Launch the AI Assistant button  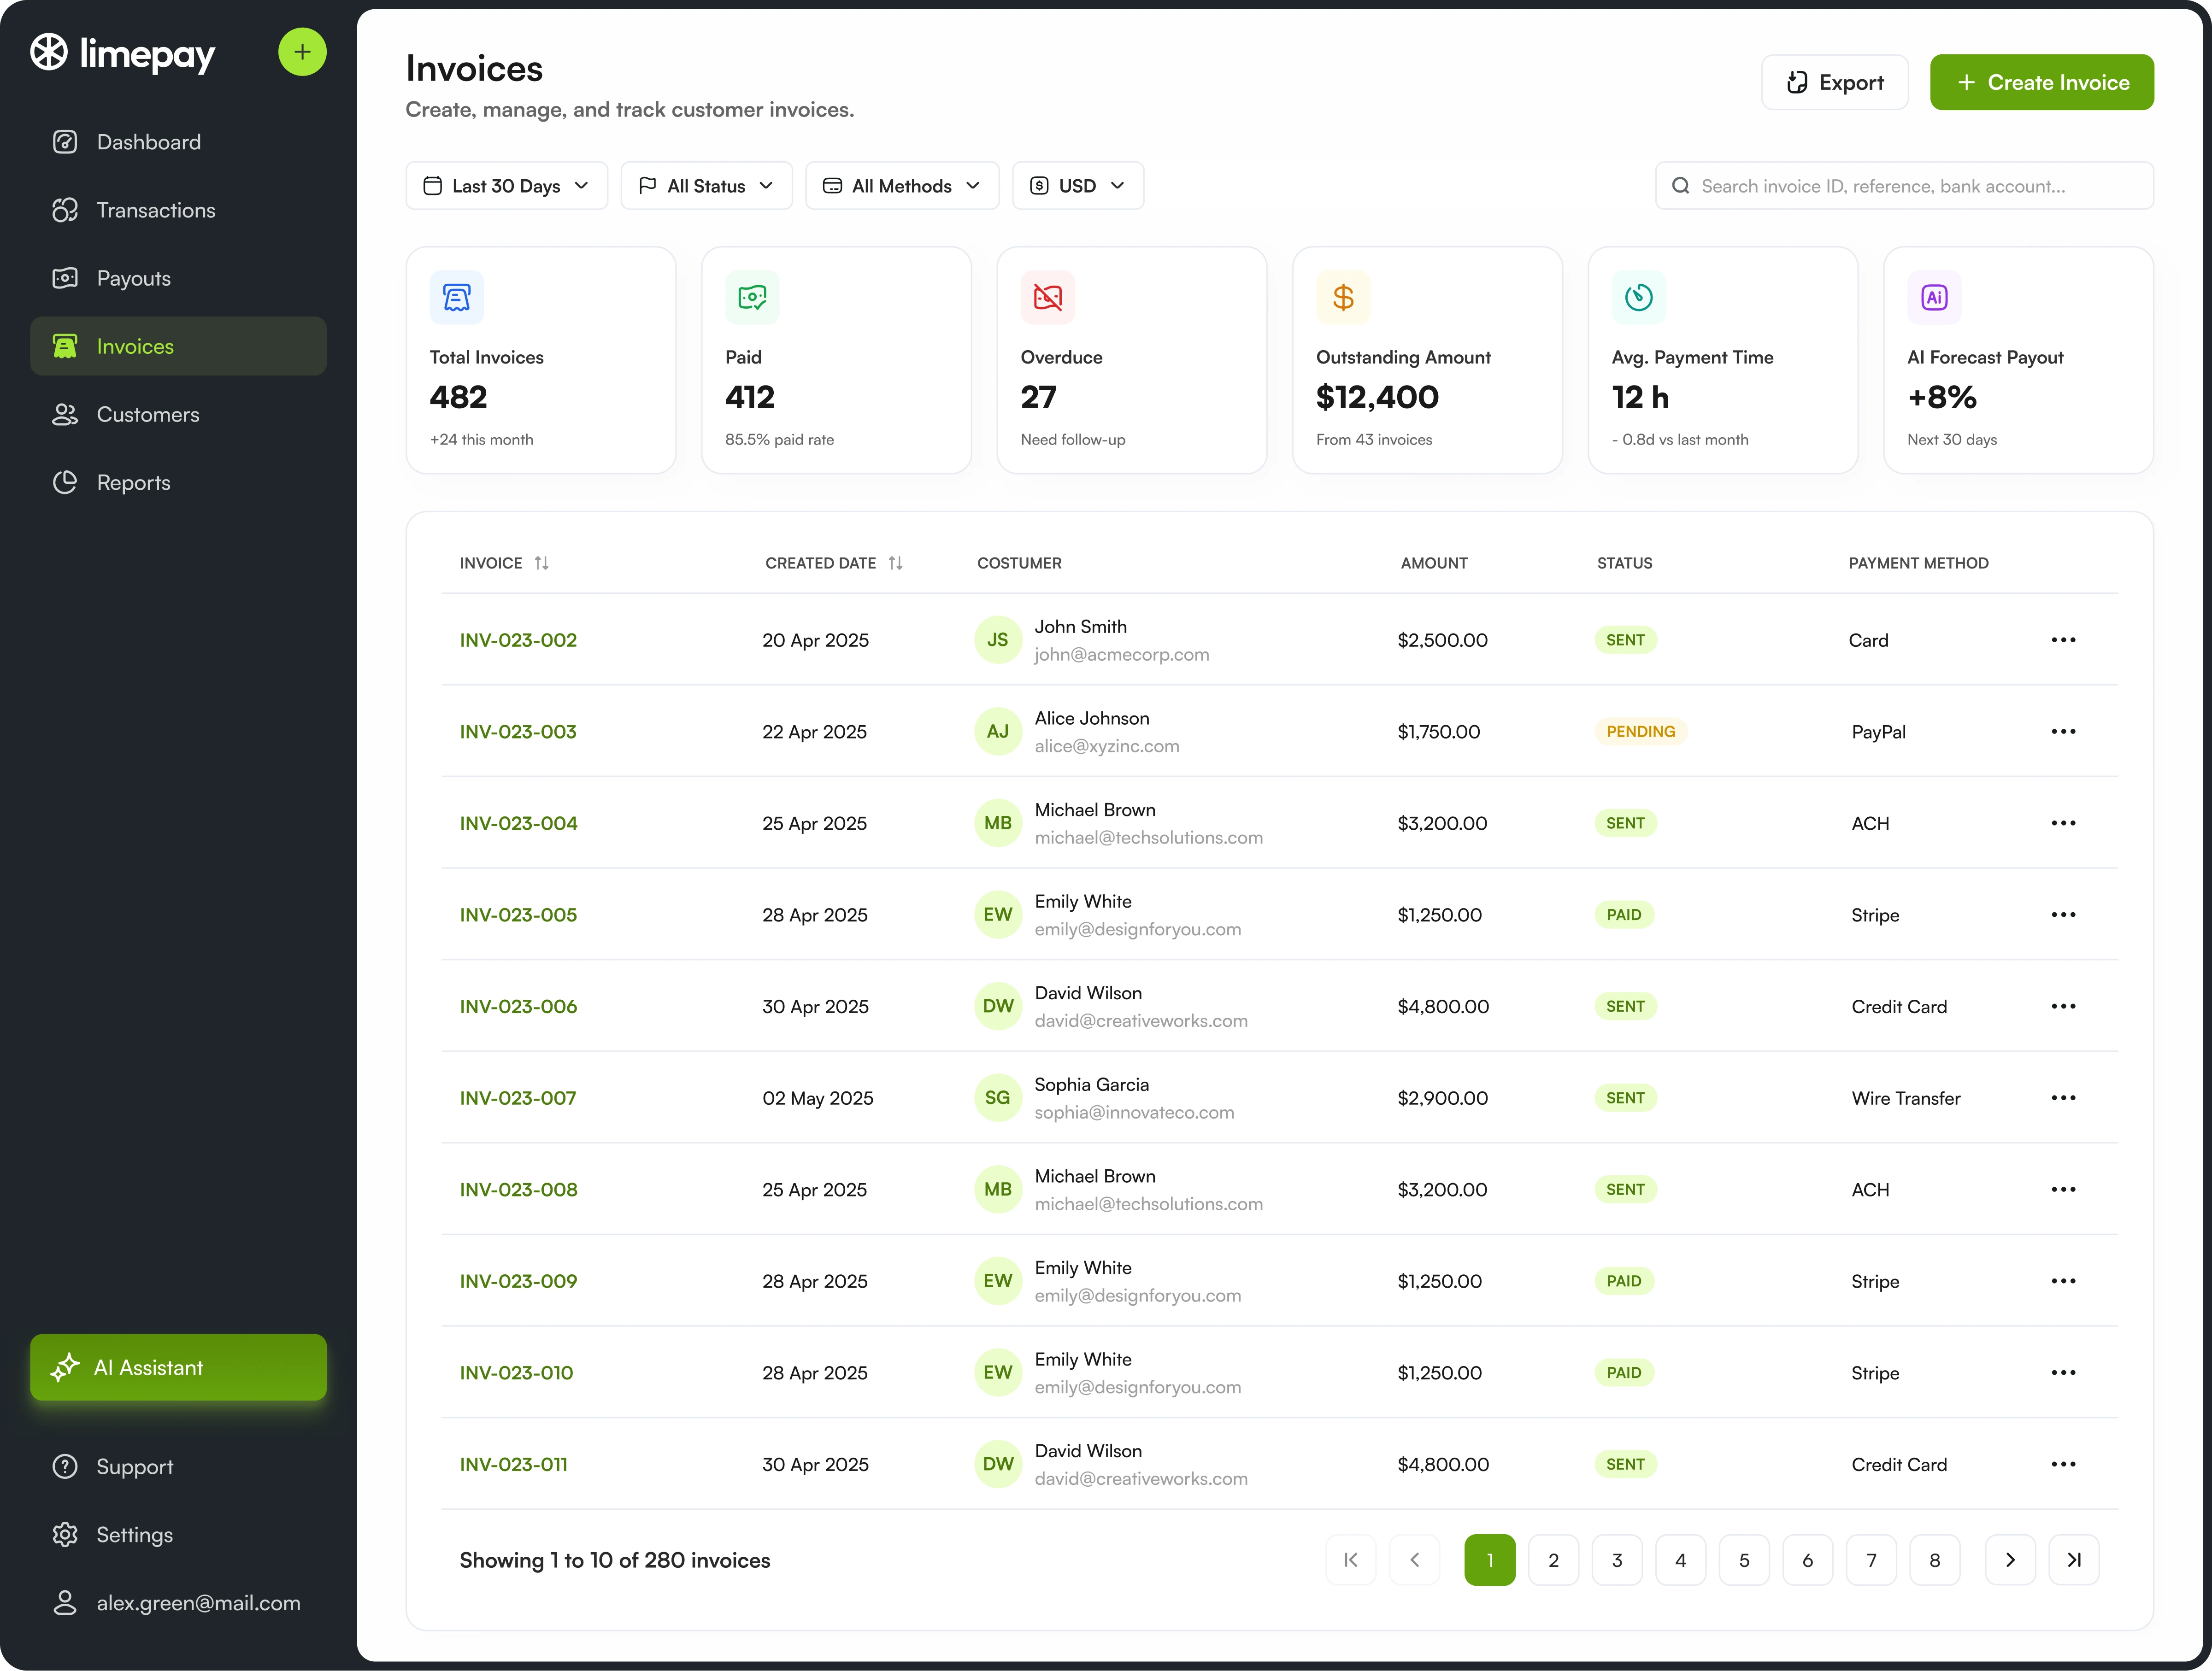tap(178, 1367)
